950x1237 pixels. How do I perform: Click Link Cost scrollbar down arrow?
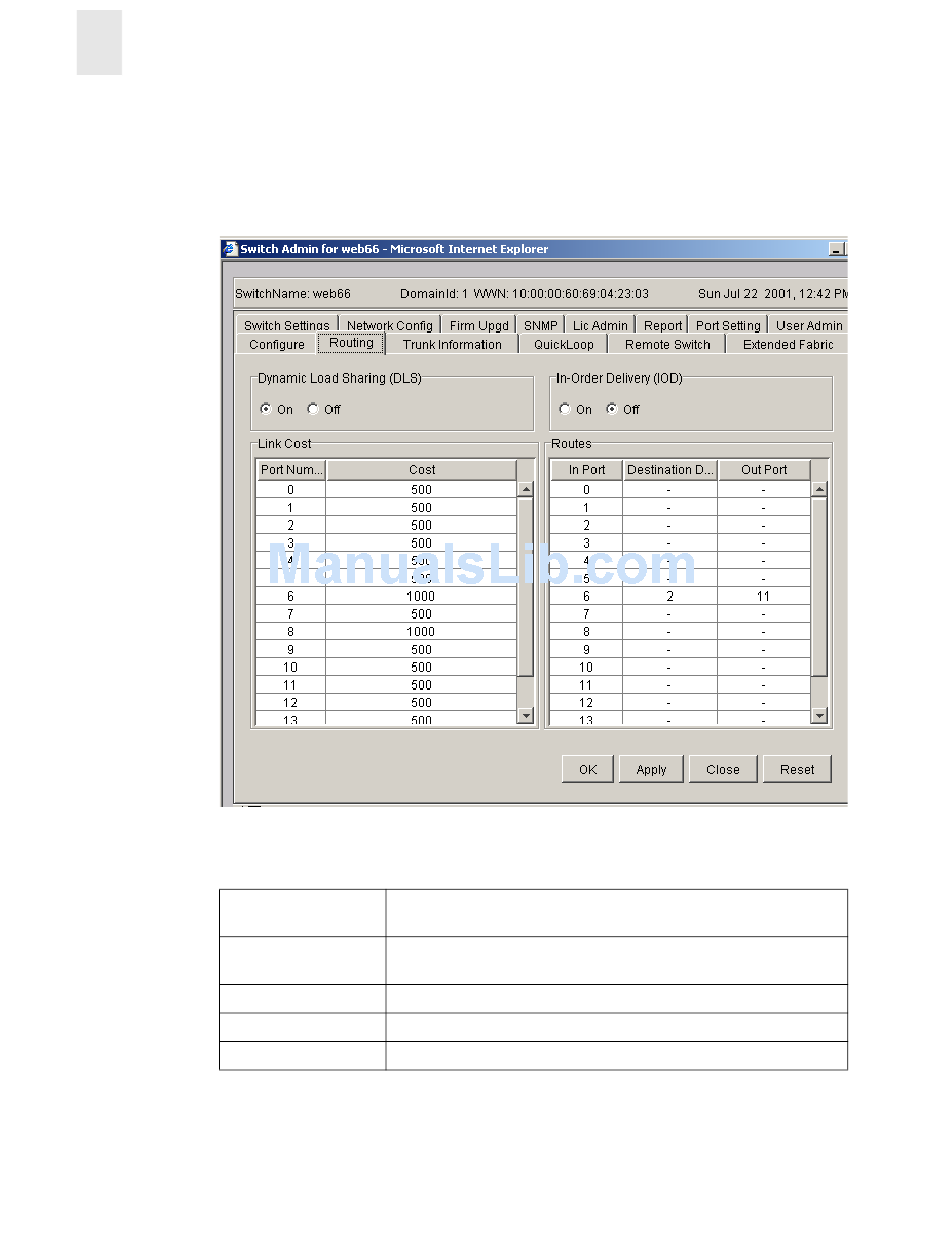tap(525, 715)
